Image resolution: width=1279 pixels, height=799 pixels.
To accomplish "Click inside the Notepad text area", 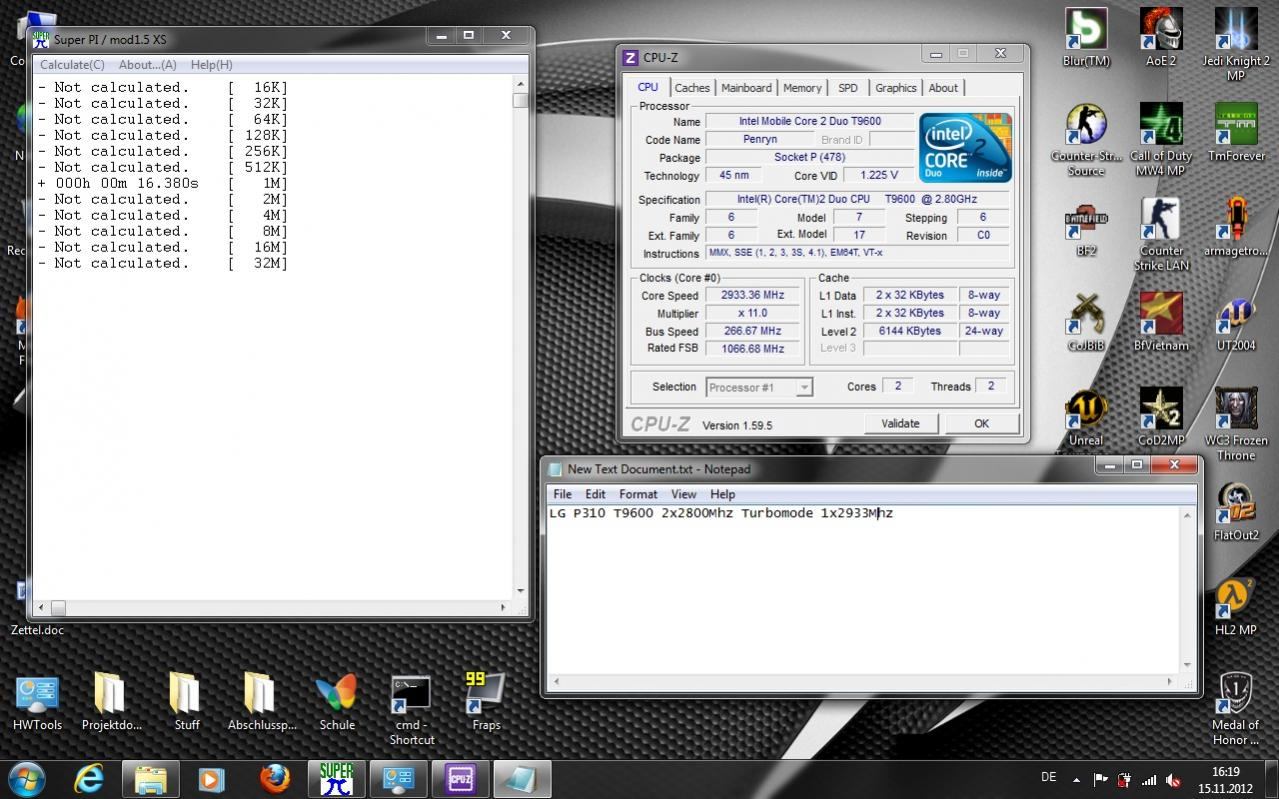I will coord(865,589).
